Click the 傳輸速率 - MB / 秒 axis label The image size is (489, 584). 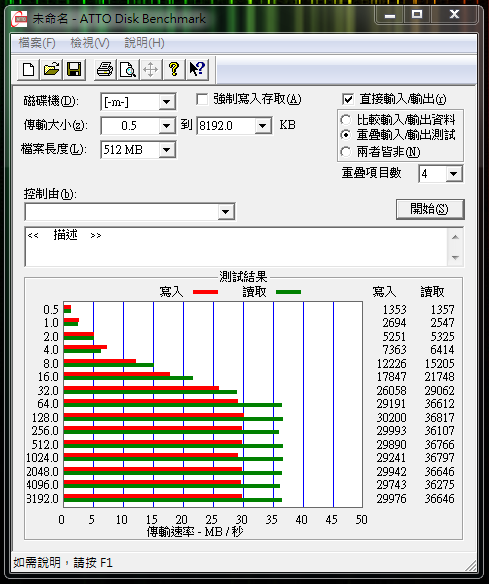point(195,531)
